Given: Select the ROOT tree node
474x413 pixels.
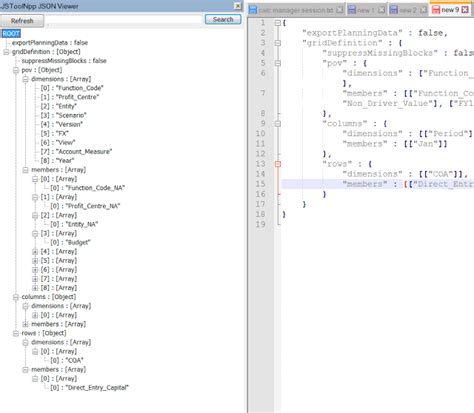Looking at the screenshot, I should click(11, 33).
